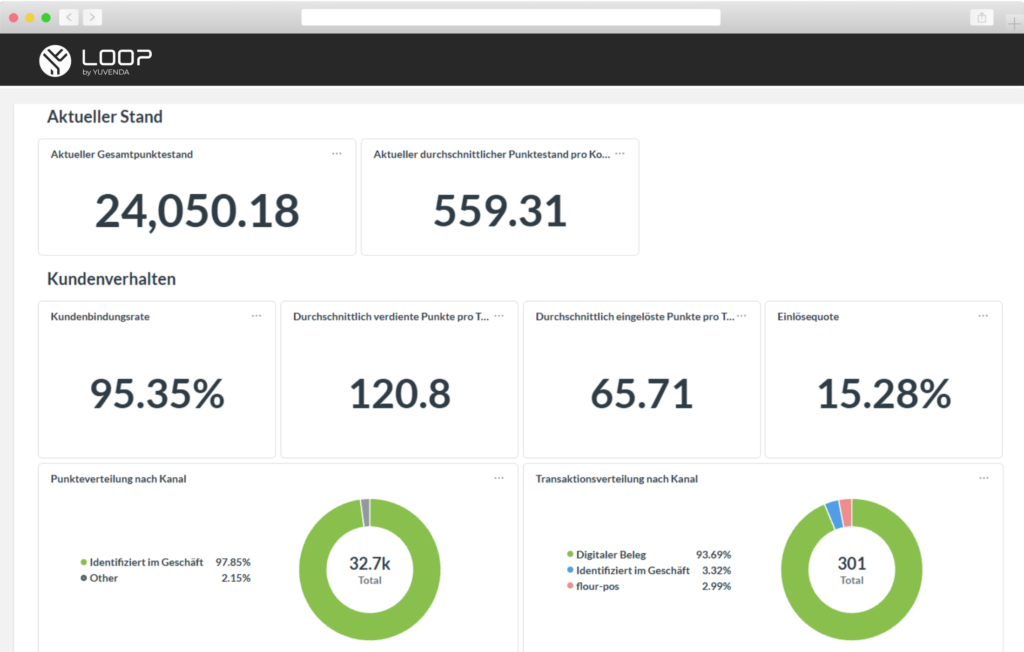Toggle the flour-pos legend entry
The width and height of the screenshot is (1024, 652).
click(x=593, y=586)
